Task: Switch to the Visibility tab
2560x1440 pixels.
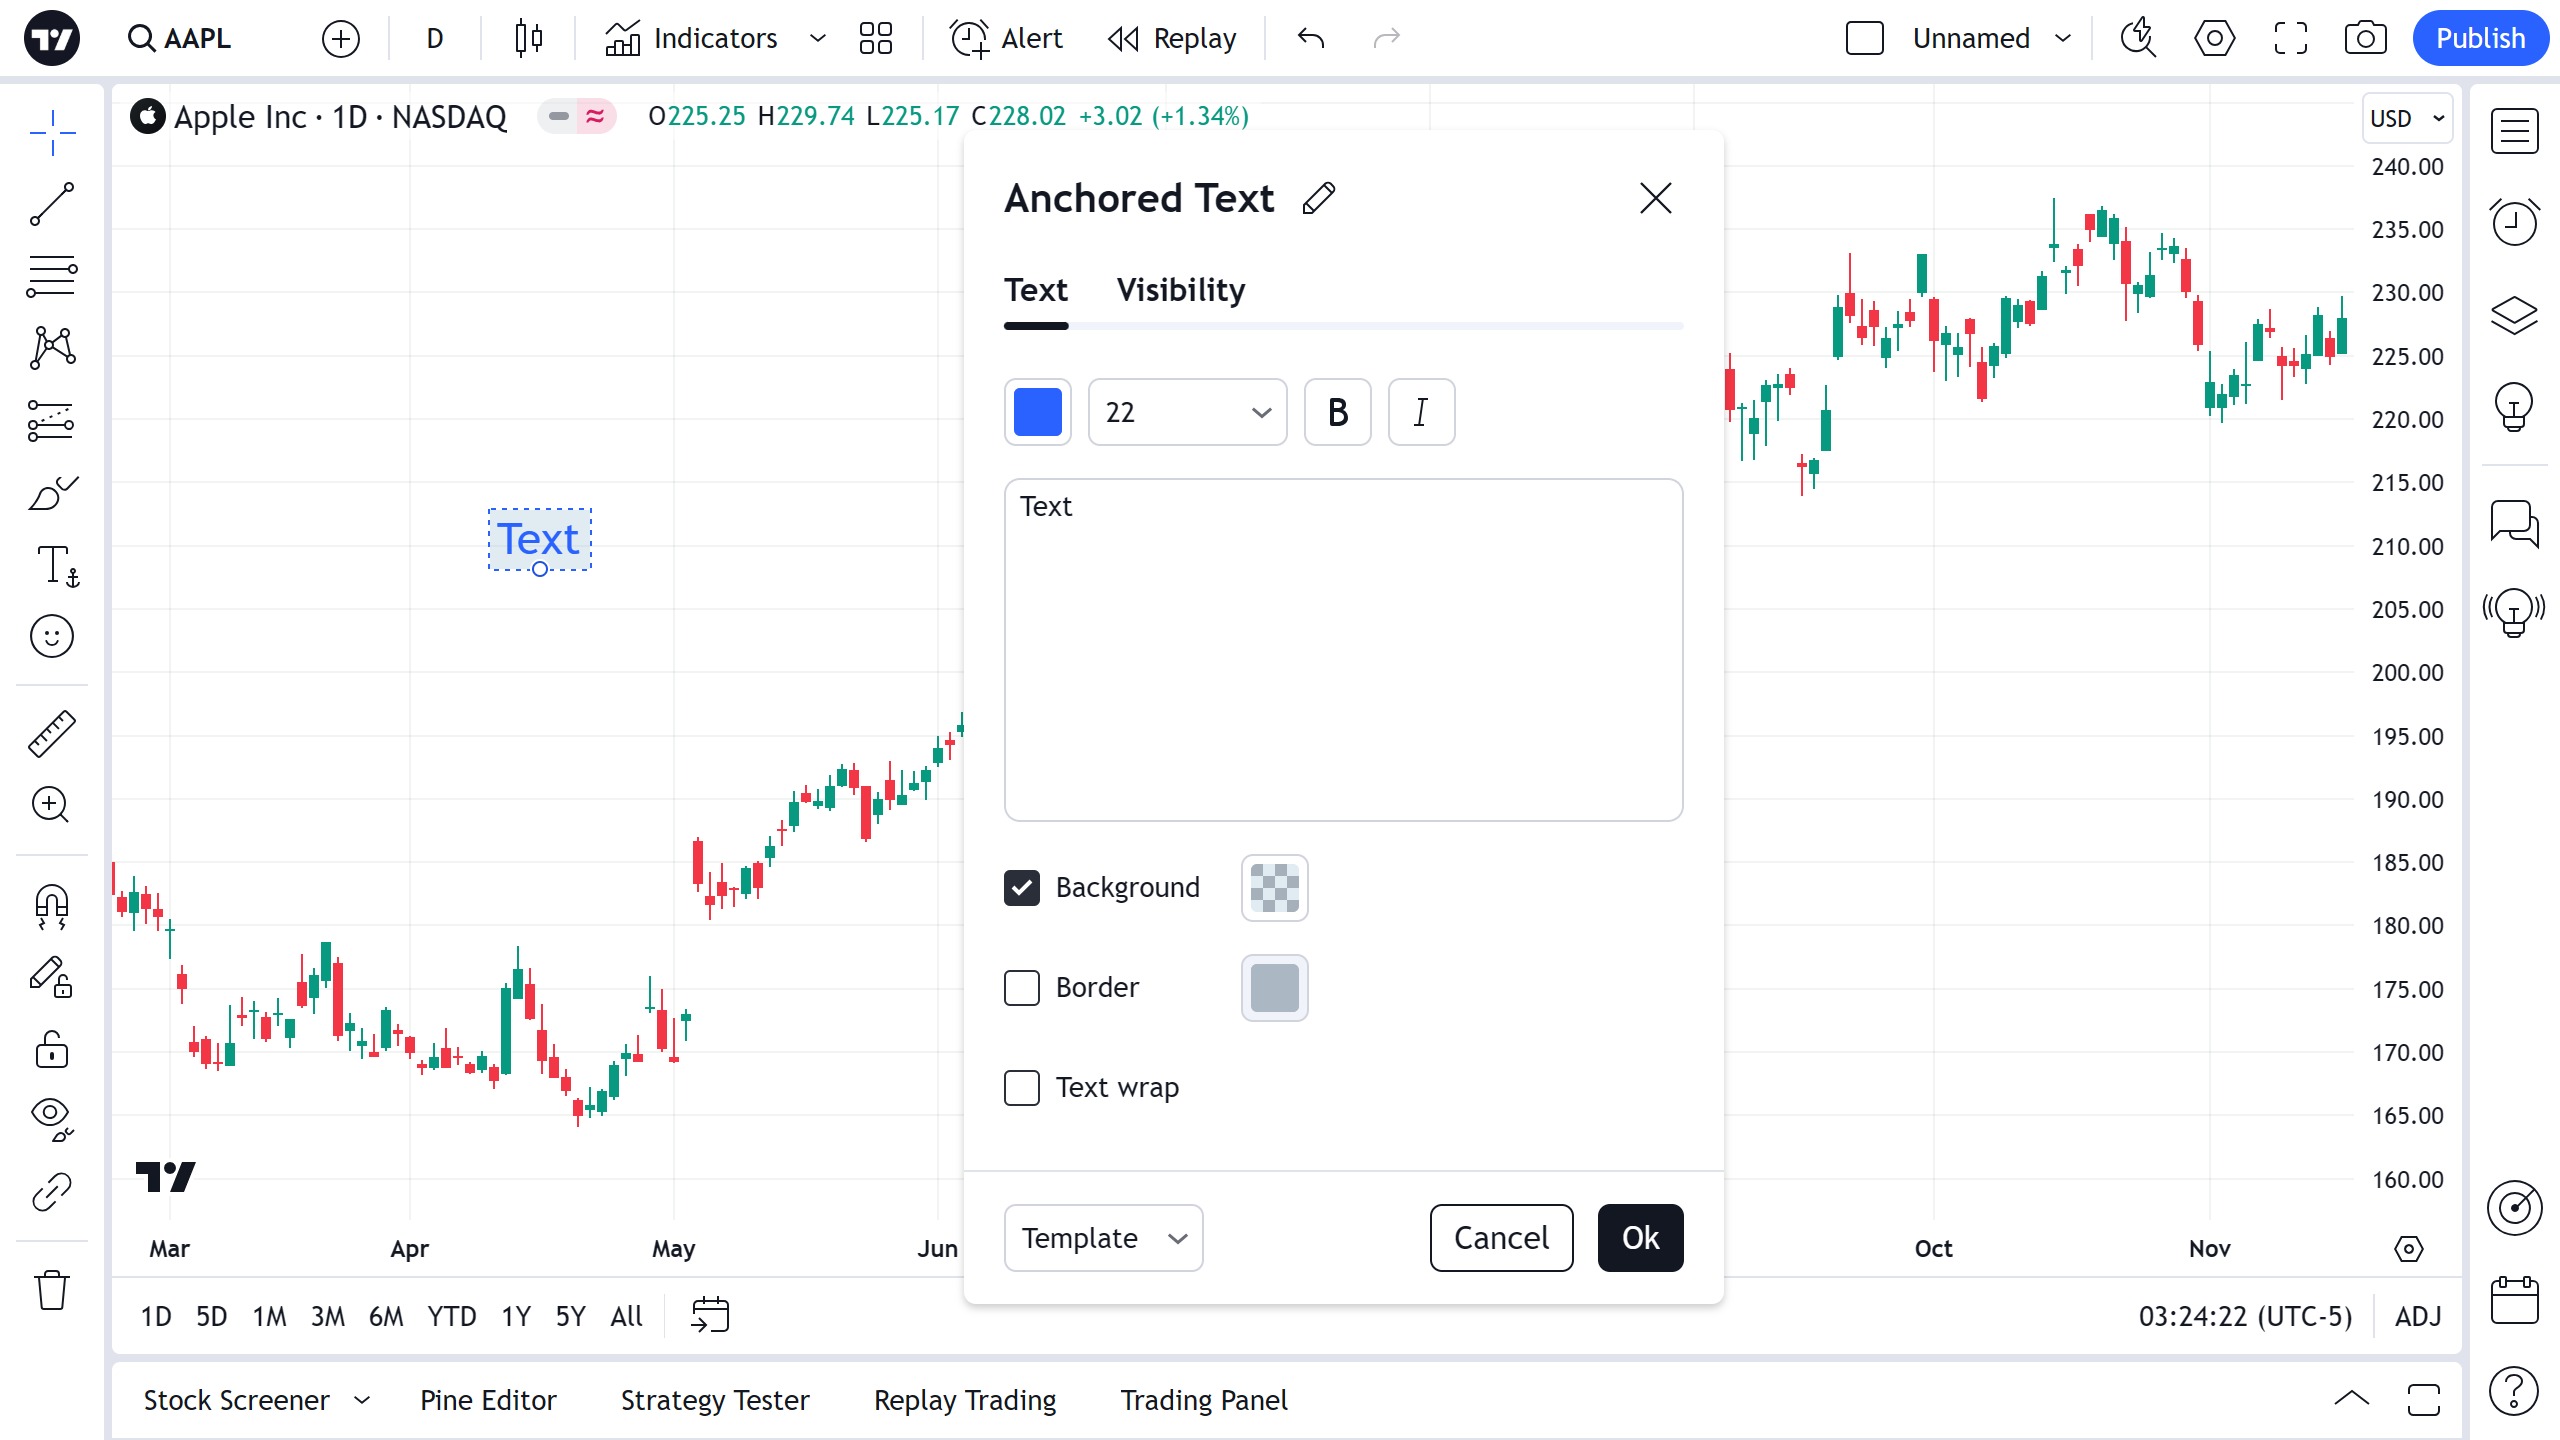Action: click(x=1180, y=290)
